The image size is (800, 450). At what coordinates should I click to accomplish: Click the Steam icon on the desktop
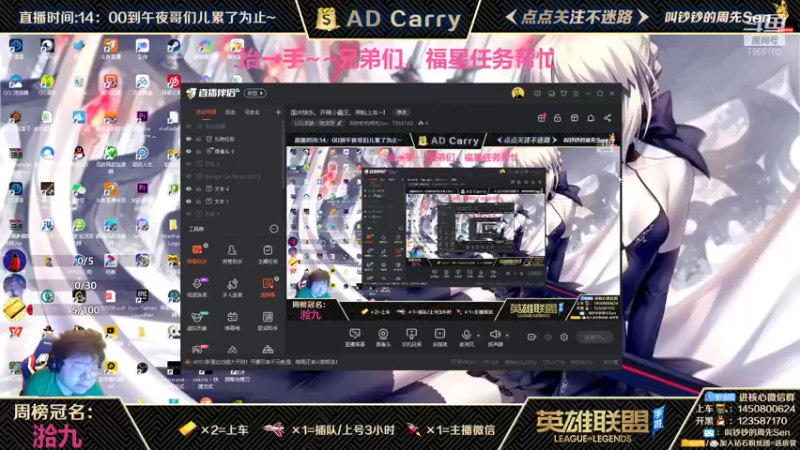pyautogui.click(x=173, y=49)
